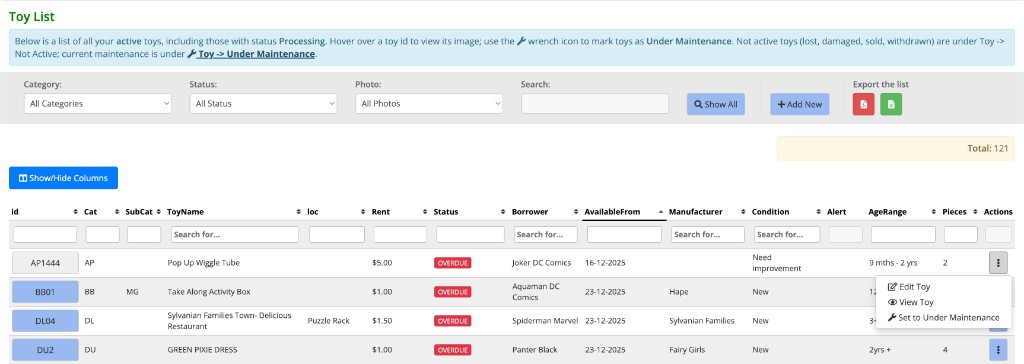Click toy id button DU2
The width and height of the screenshot is (1024, 364).
coord(45,350)
